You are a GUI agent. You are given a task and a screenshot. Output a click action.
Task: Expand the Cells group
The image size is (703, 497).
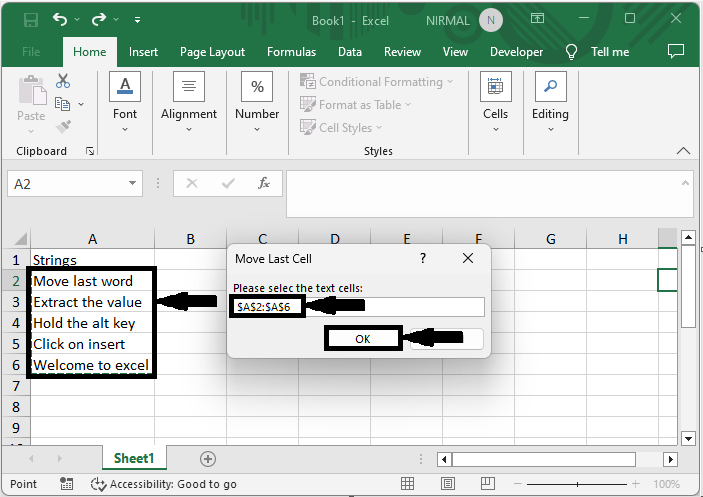pyautogui.click(x=495, y=103)
